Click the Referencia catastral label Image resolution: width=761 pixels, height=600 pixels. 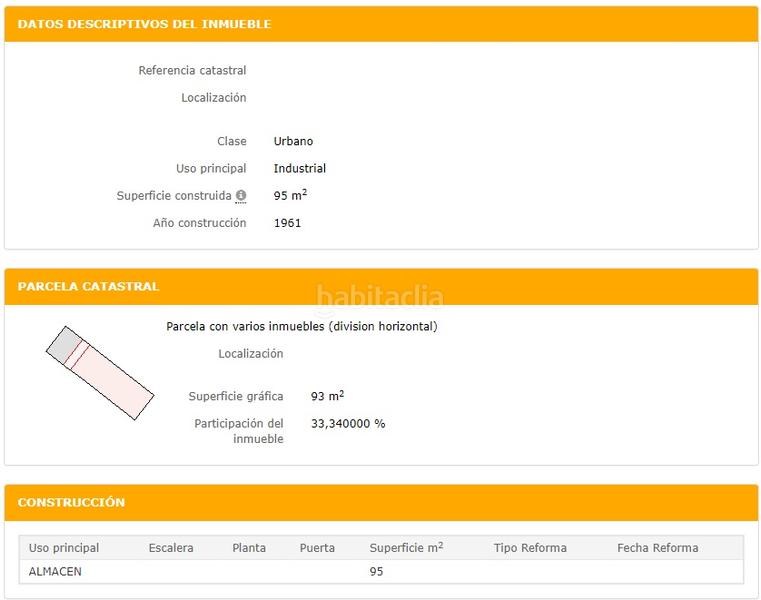[192, 71]
